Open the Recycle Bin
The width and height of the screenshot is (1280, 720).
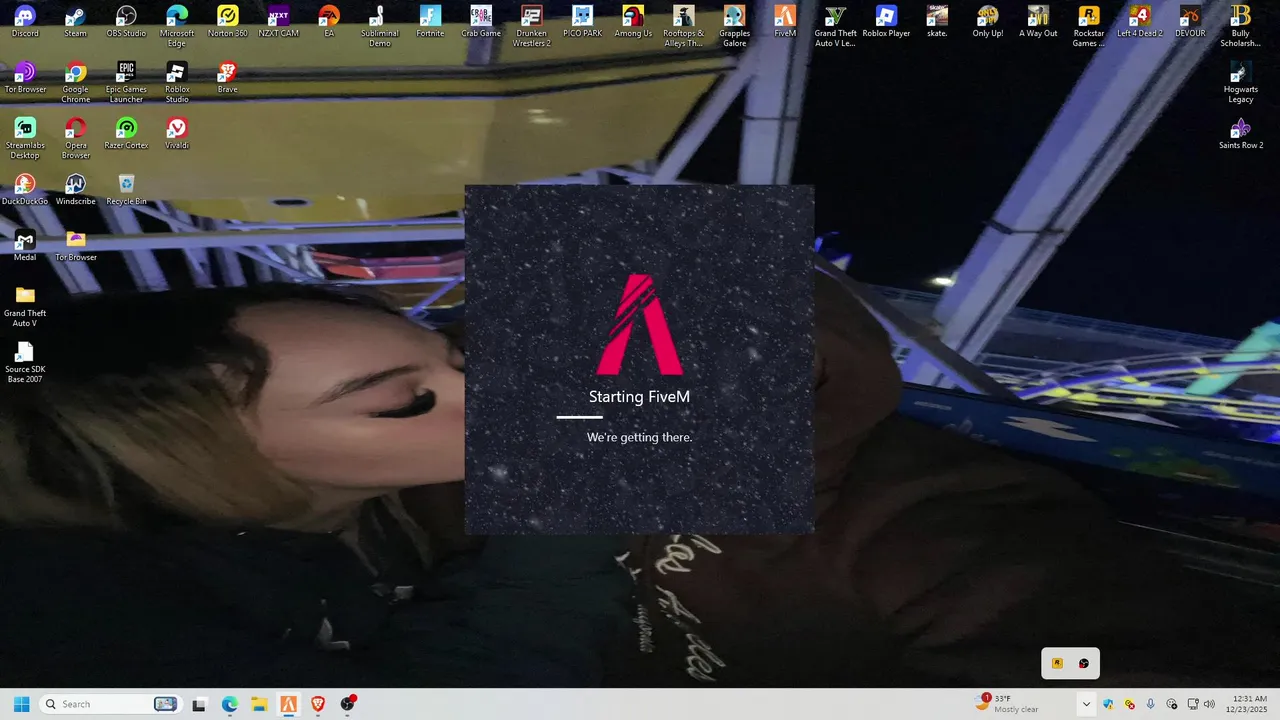point(126,190)
